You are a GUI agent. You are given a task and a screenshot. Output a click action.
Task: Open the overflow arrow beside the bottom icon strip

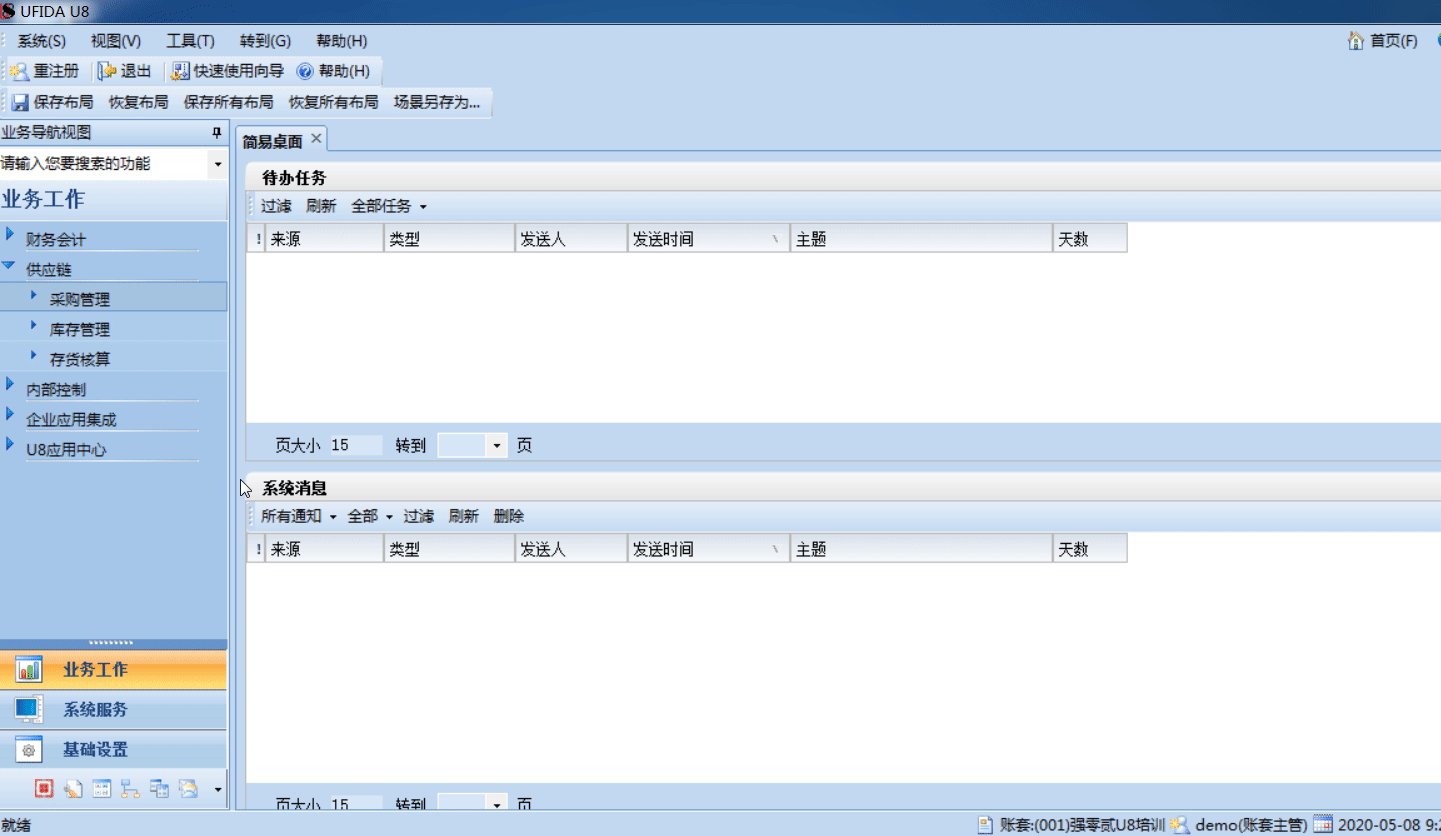(x=218, y=790)
